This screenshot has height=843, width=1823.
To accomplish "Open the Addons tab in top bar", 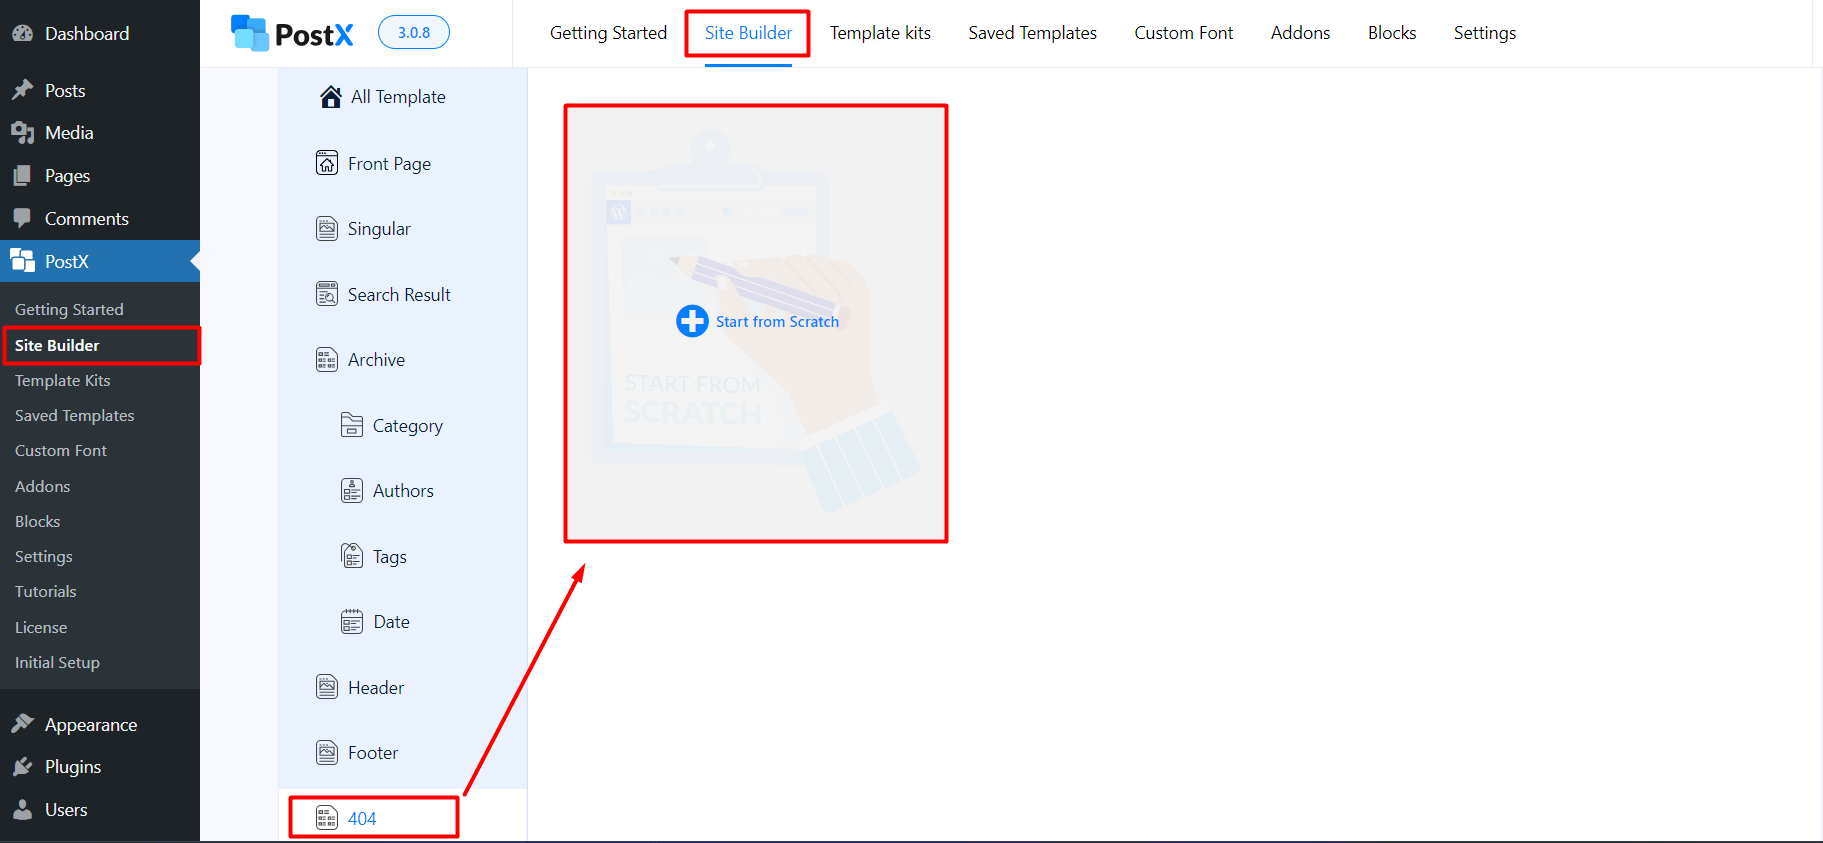I will [1300, 33].
